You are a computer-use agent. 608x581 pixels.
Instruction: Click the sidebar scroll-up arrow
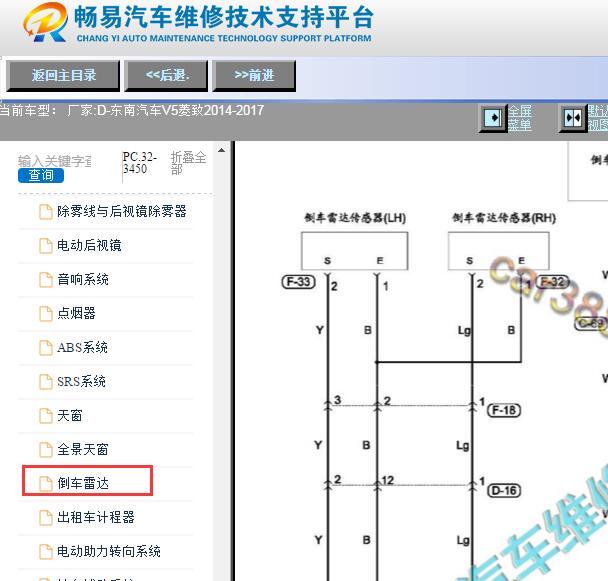221,150
